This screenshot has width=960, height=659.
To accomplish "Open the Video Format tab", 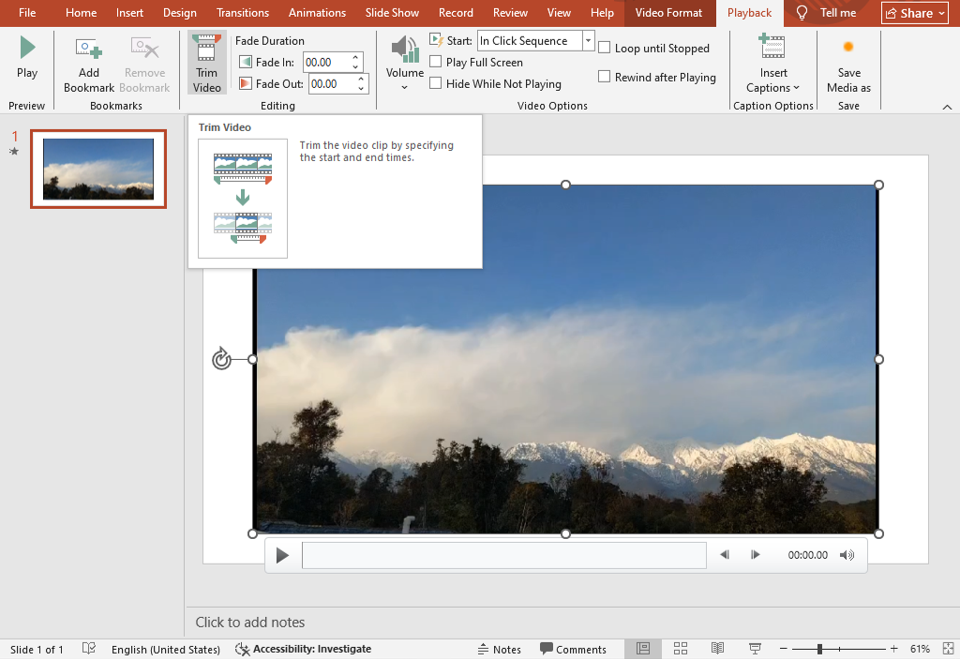I will click(669, 13).
